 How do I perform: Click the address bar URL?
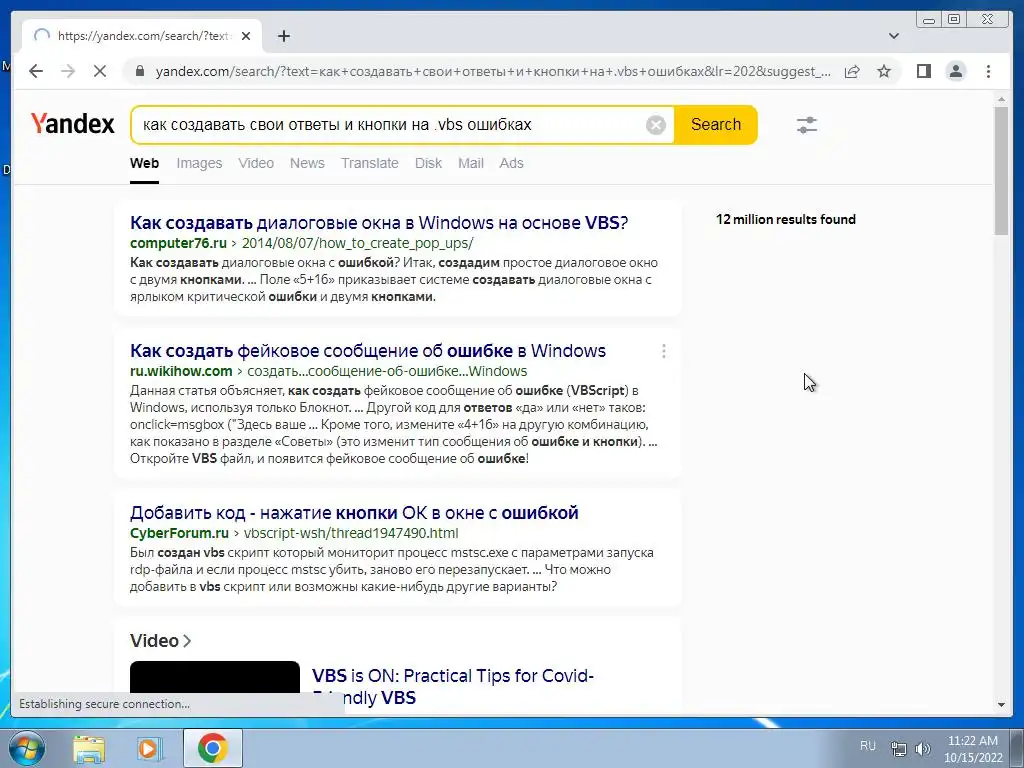493,71
